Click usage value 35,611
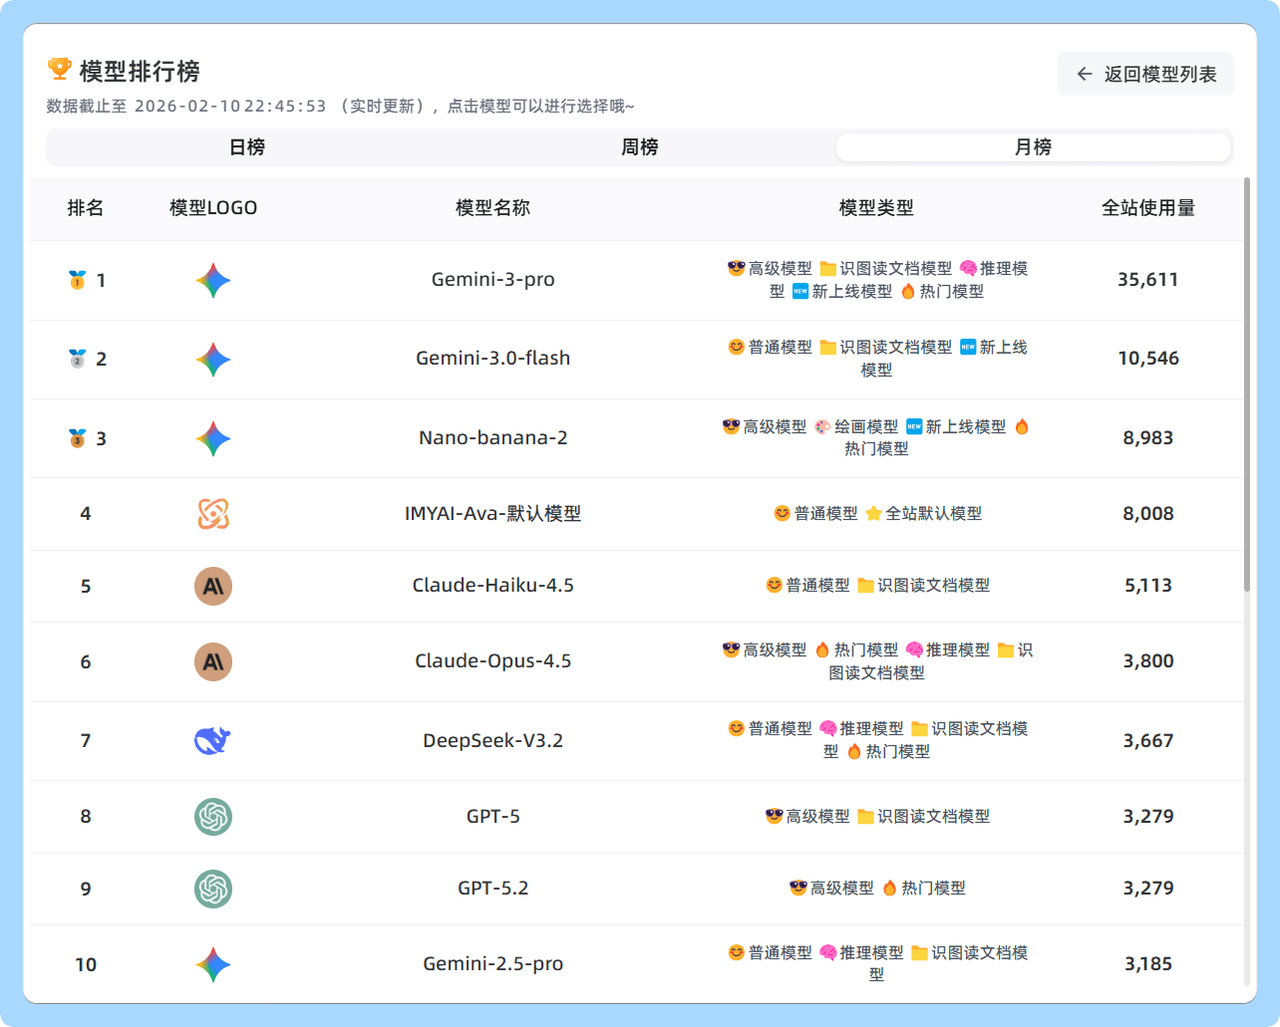Screen dimensions: 1280x1027 [x=1148, y=280]
